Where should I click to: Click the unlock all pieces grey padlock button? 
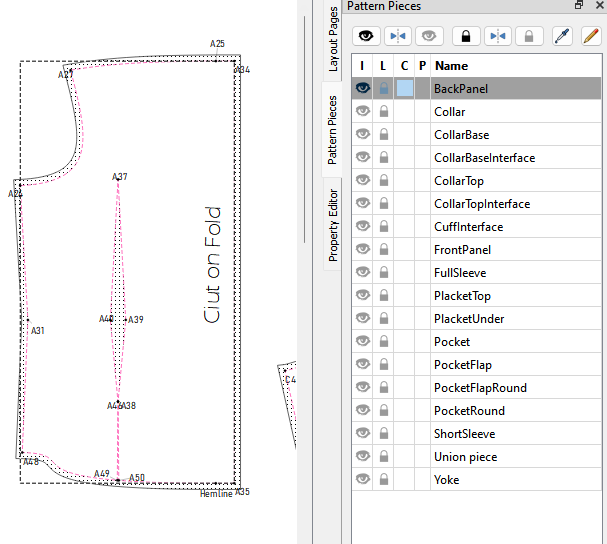(529, 35)
